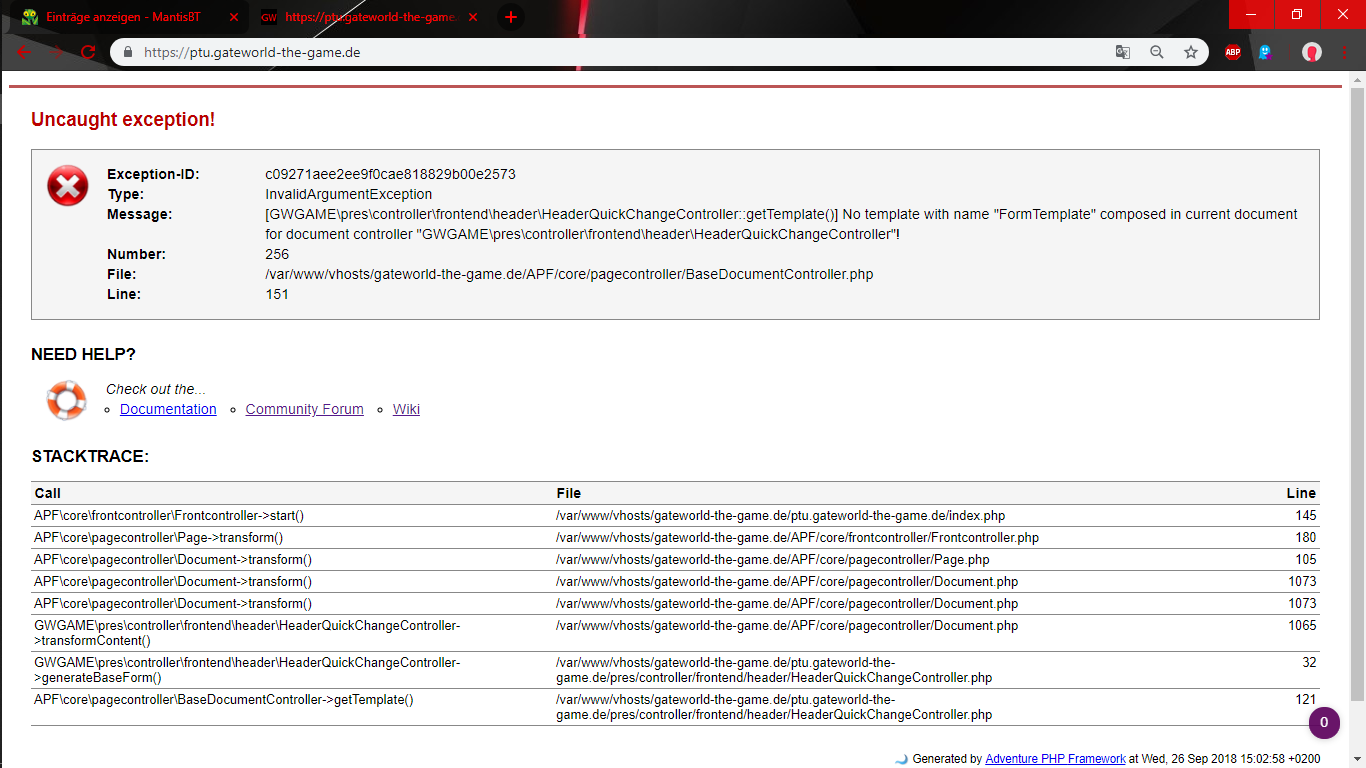Open the Community Forum link
The width and height of the screenshot is (1366, 768).
(x=304, y=409)
